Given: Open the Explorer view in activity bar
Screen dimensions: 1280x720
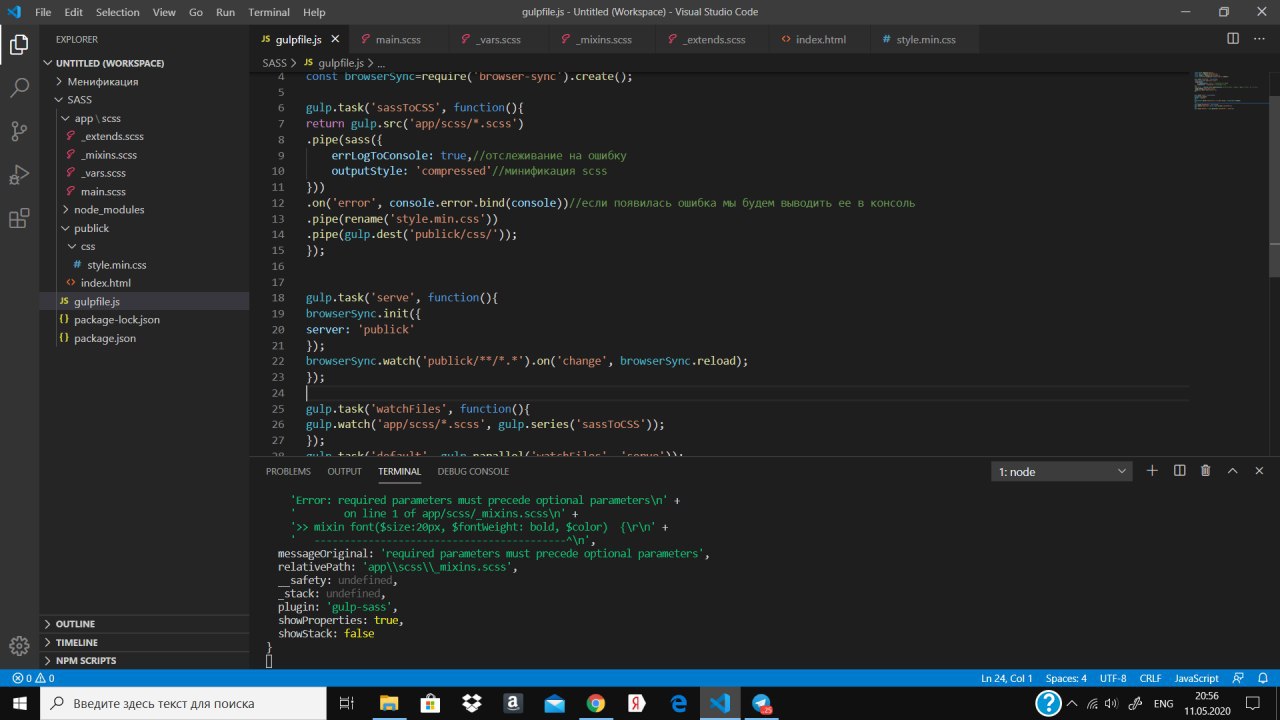Looking at the screenshot, I should coord(19,44).
